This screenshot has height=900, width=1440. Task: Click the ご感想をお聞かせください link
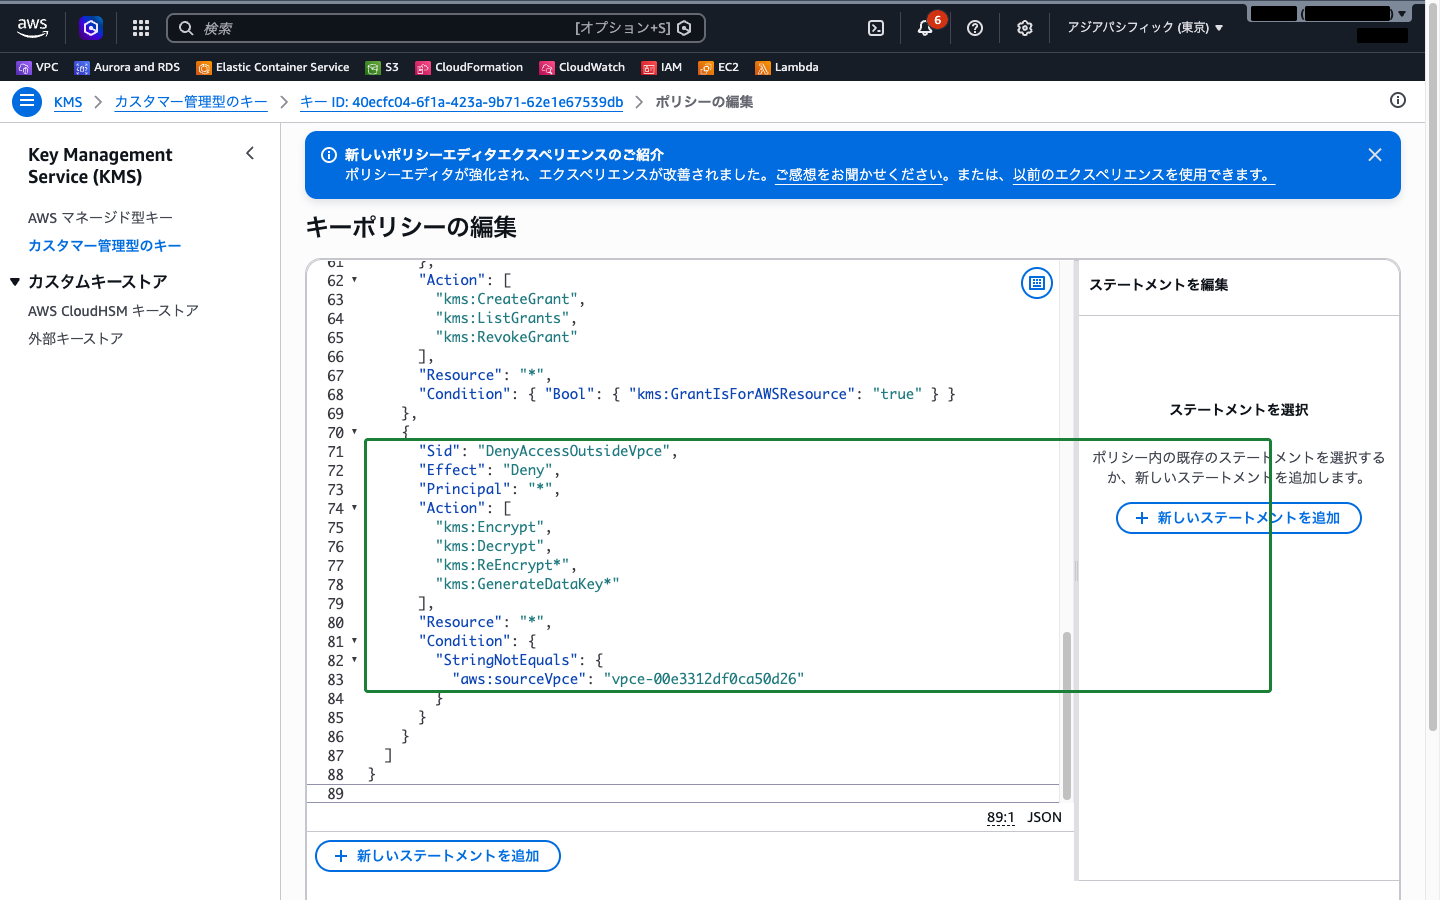pos(859,174)
